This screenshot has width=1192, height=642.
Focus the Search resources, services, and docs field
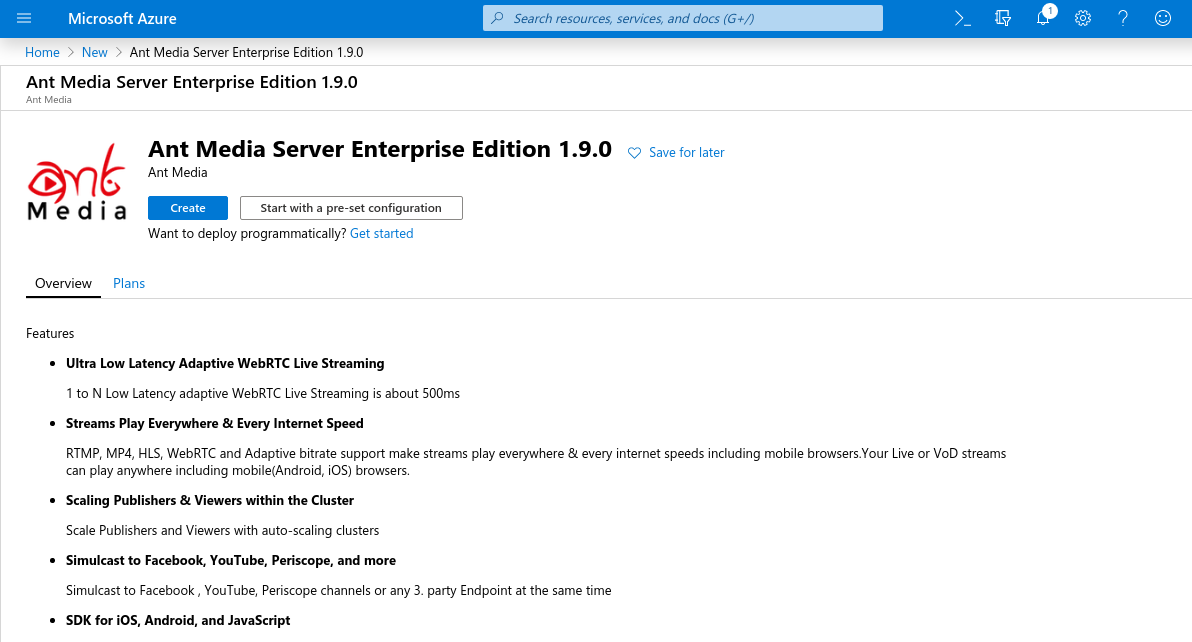[683, 18]
